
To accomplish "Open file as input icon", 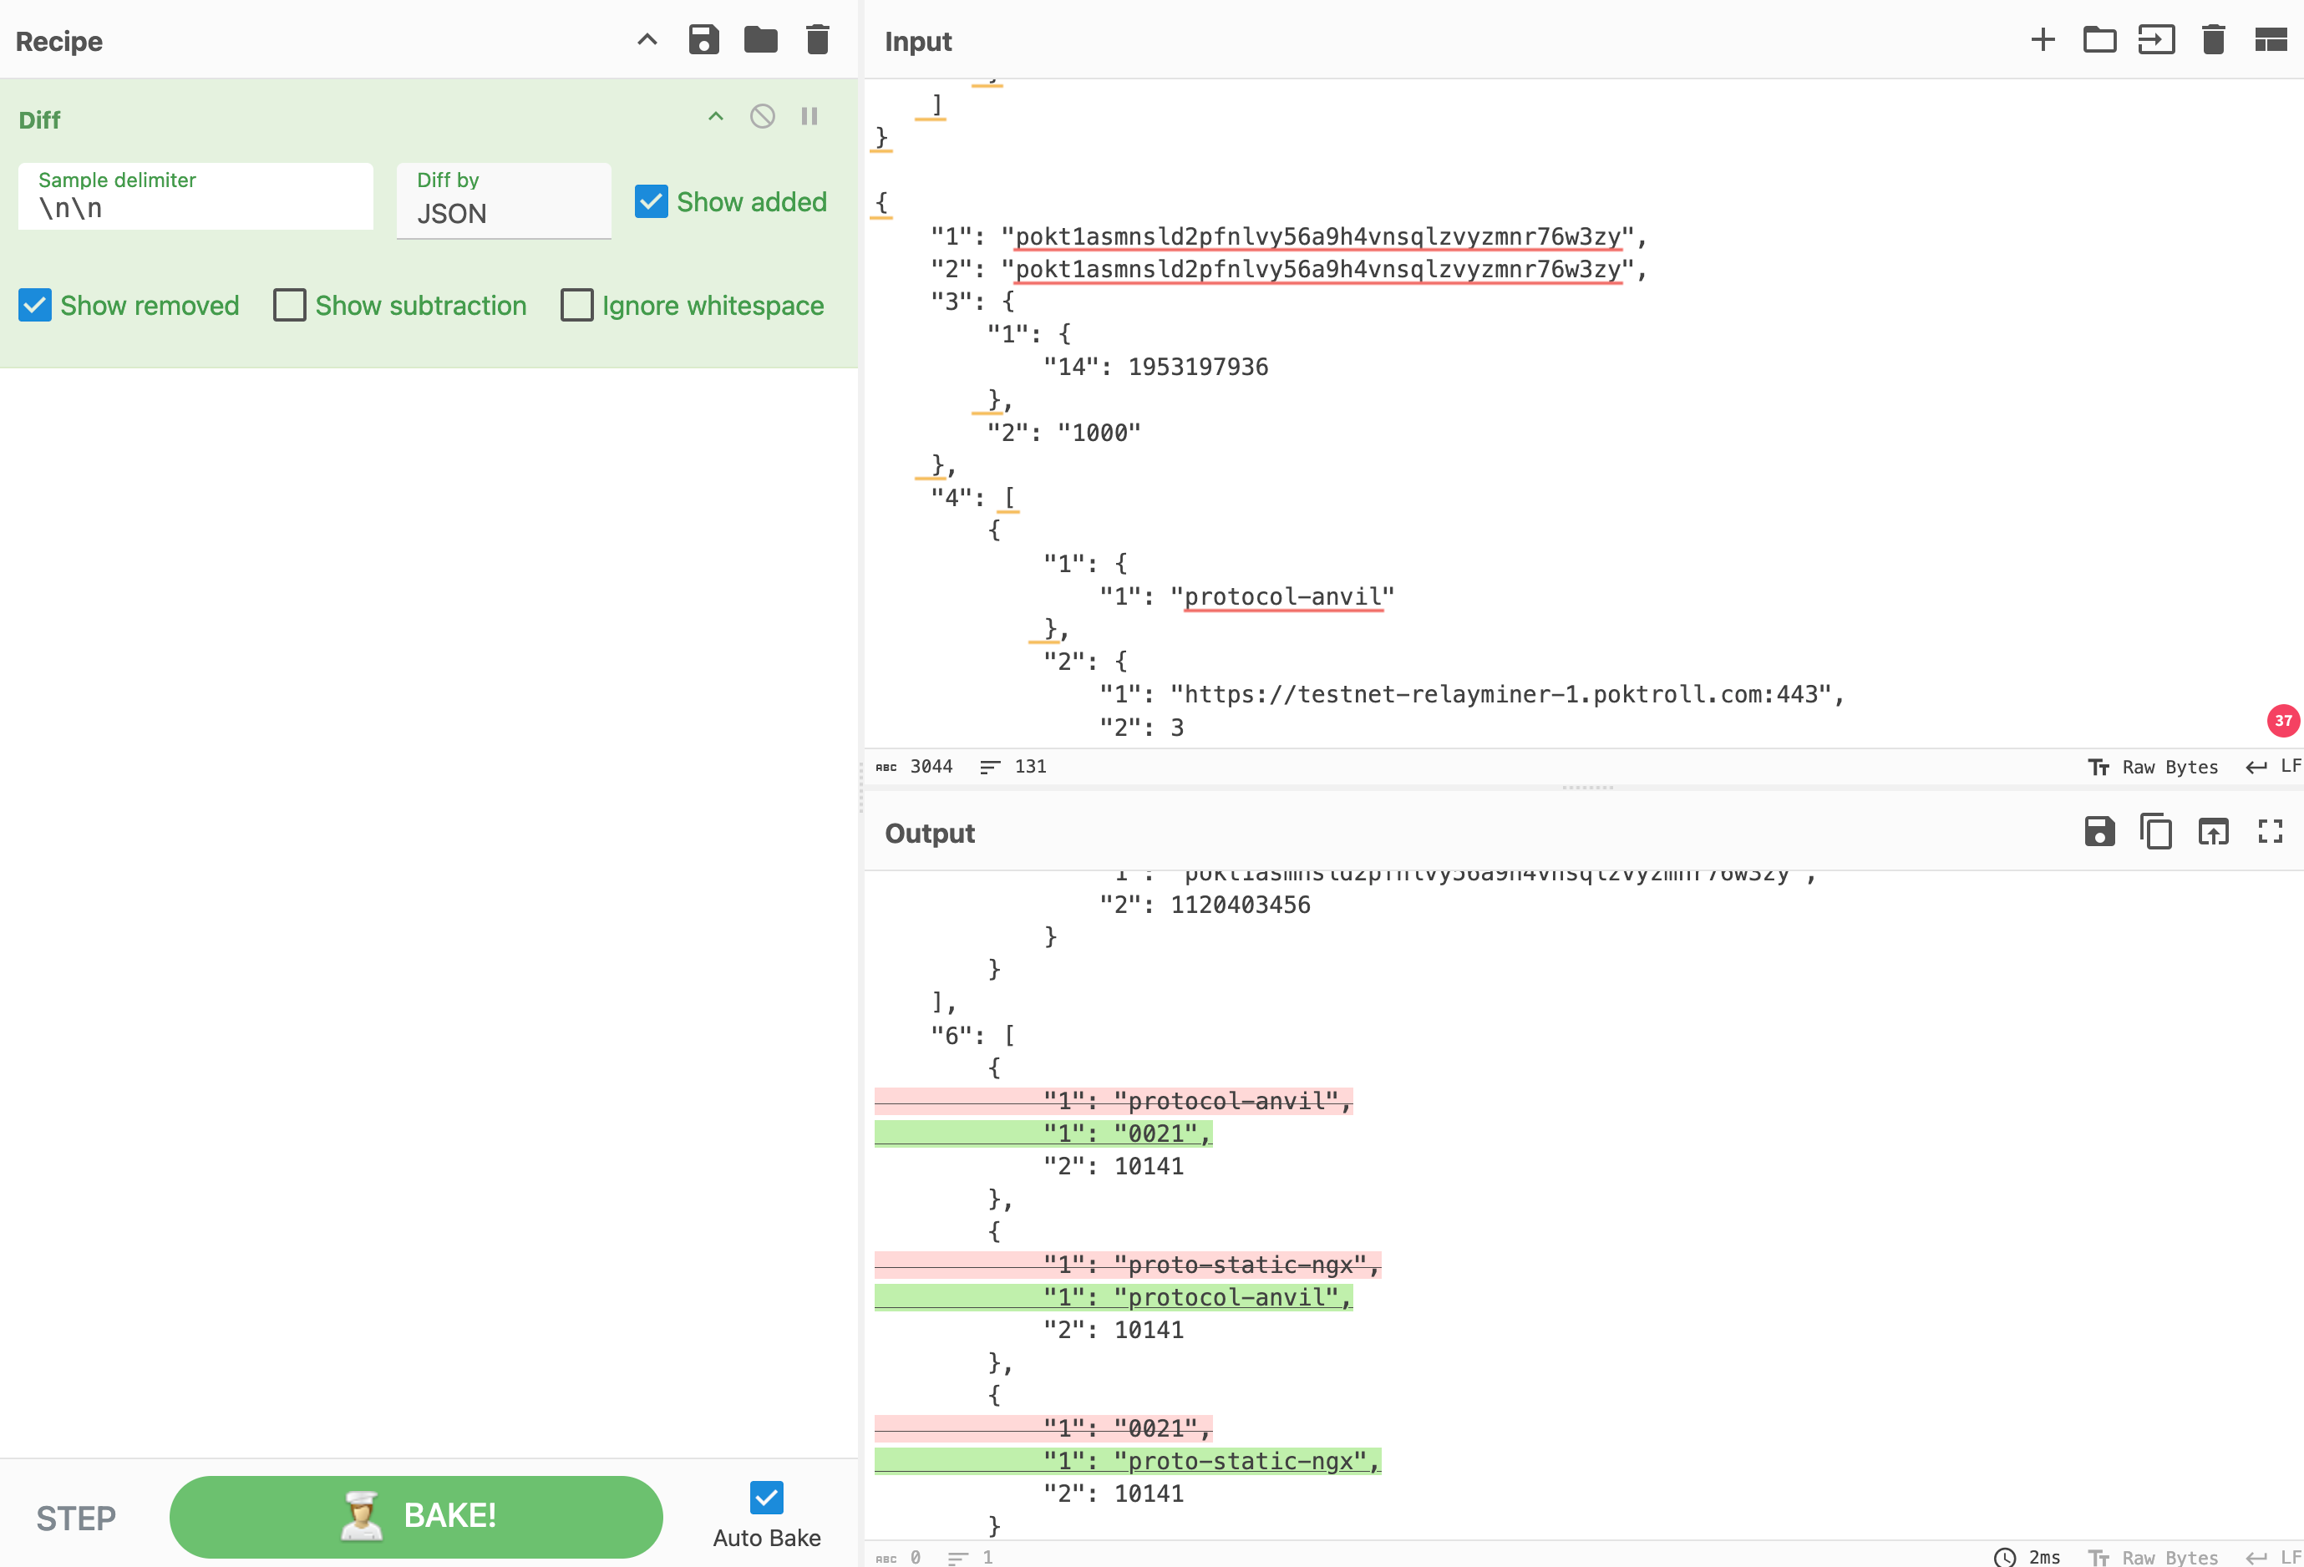I will pos(2156,40).
